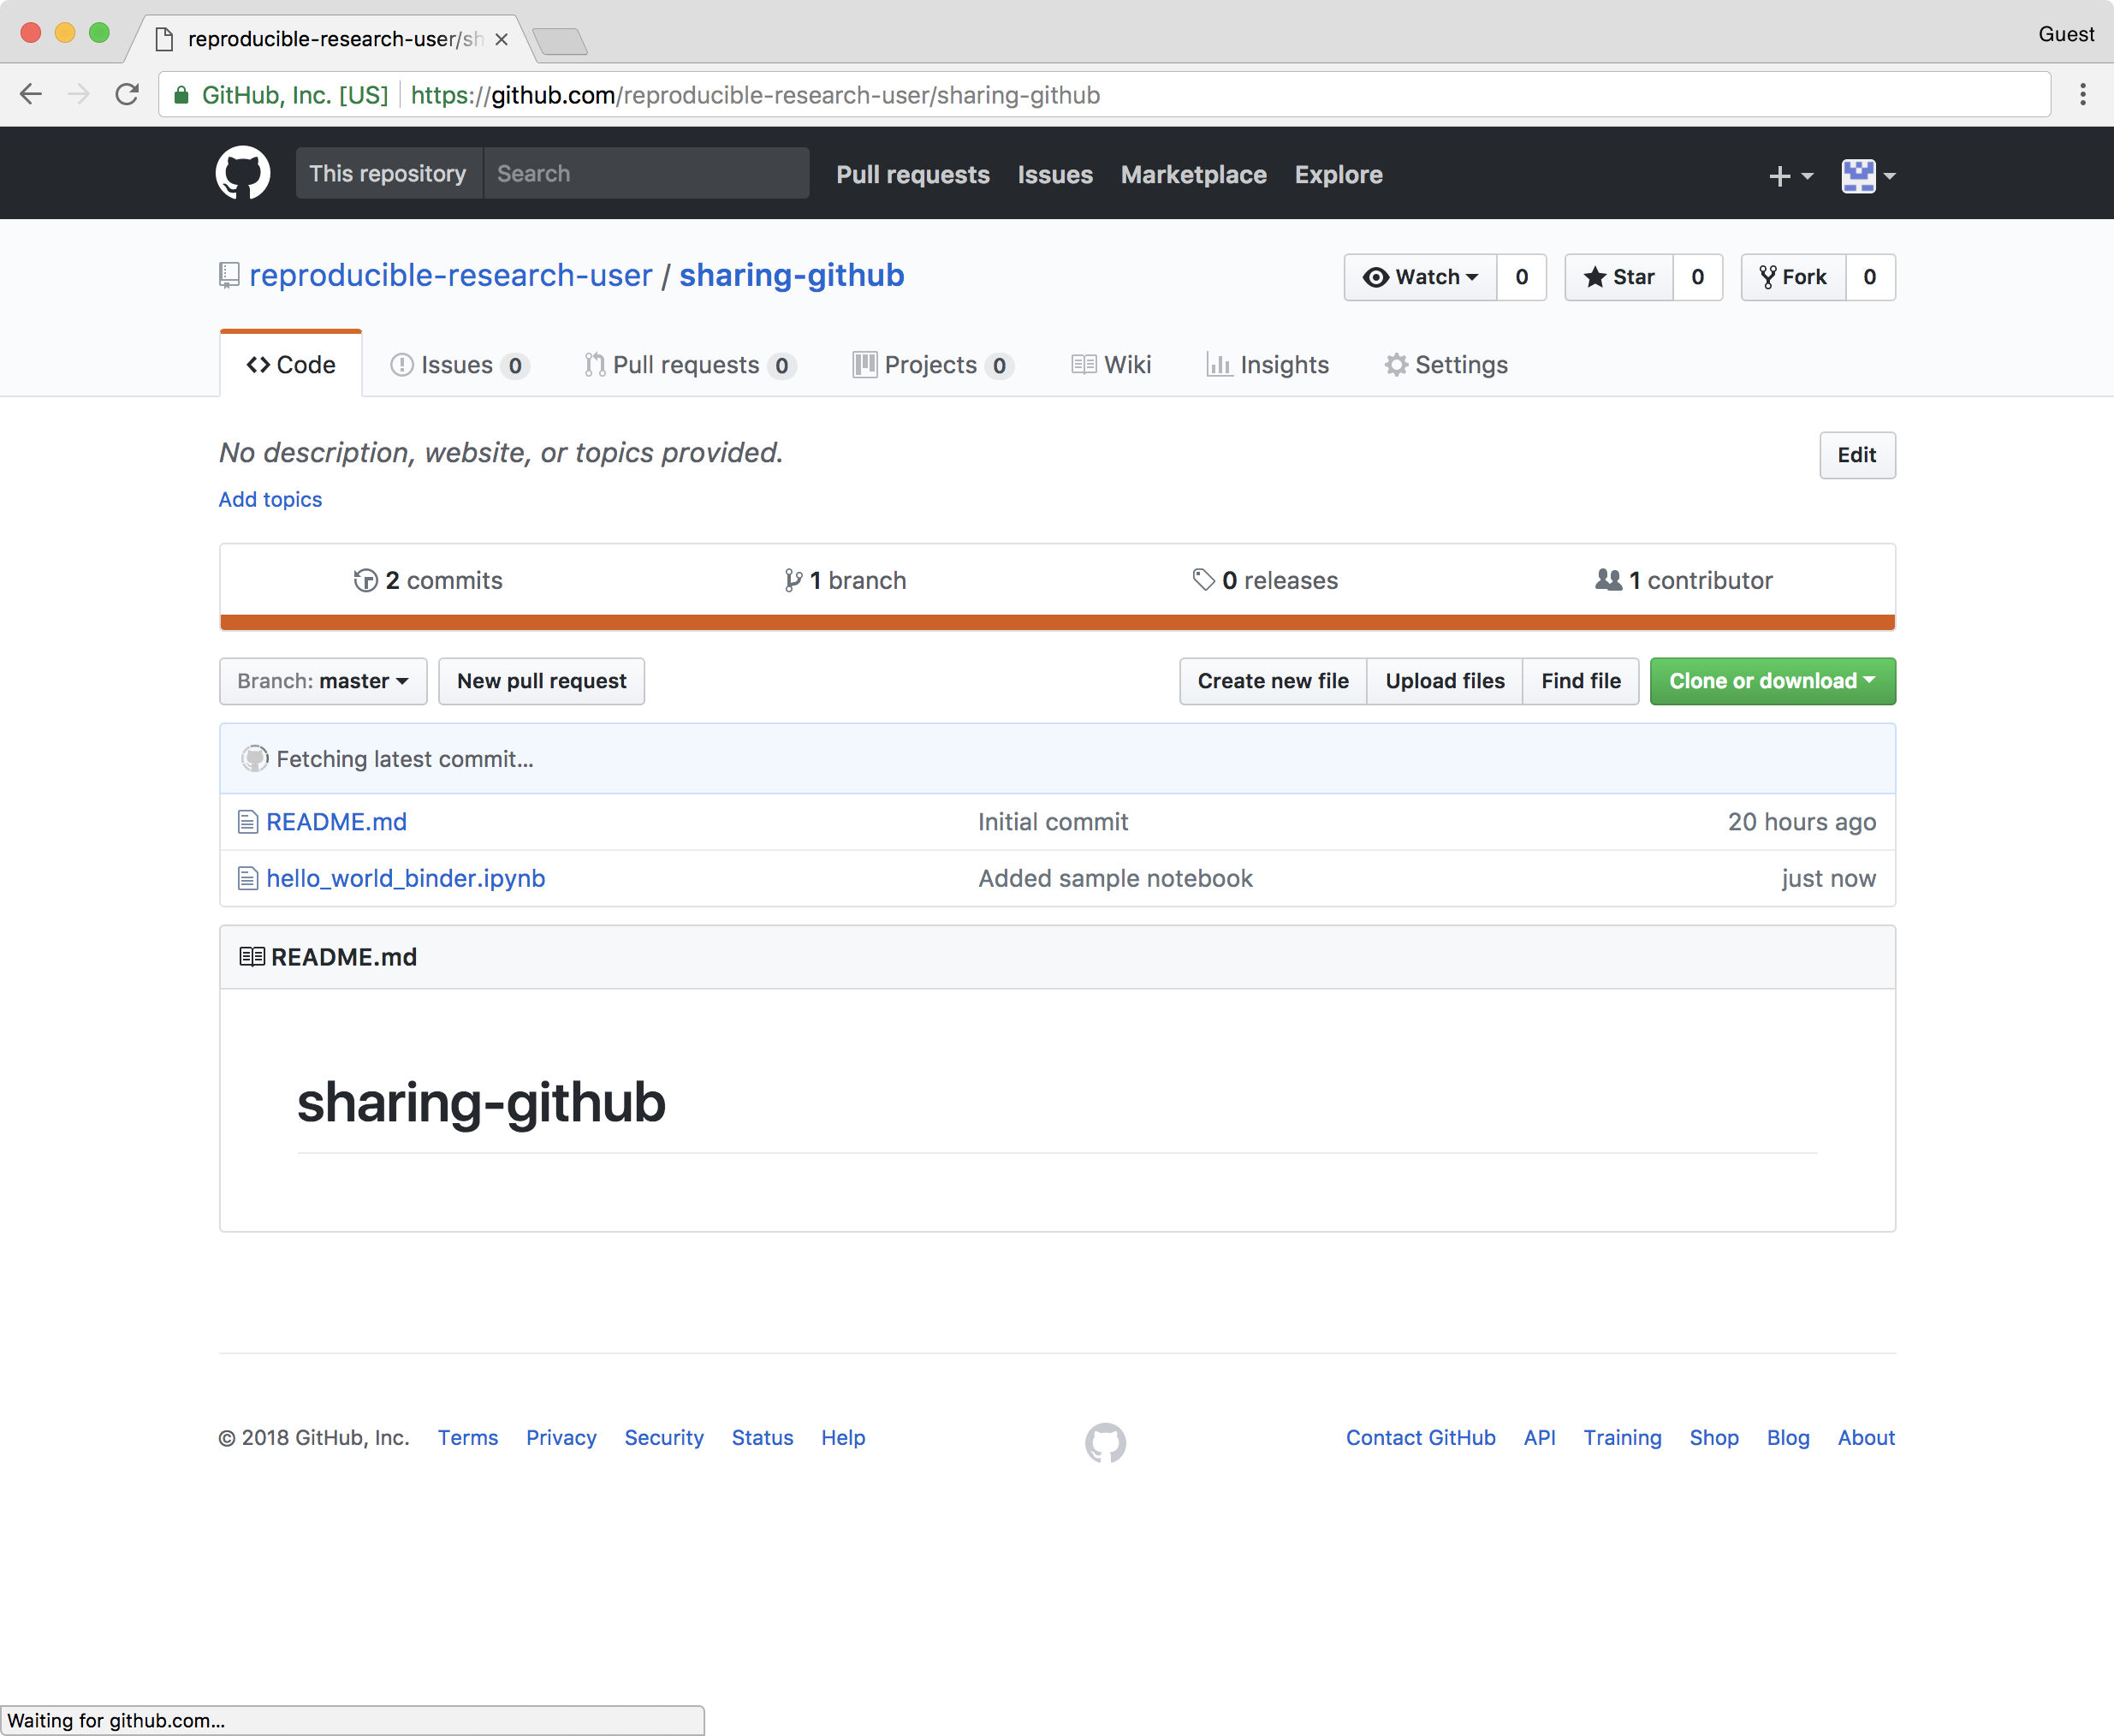Click the README.md file entry
Image resolution: width=2114 pixels, height=1736 pixels.
pyautogui.click(x=334, y=820)
